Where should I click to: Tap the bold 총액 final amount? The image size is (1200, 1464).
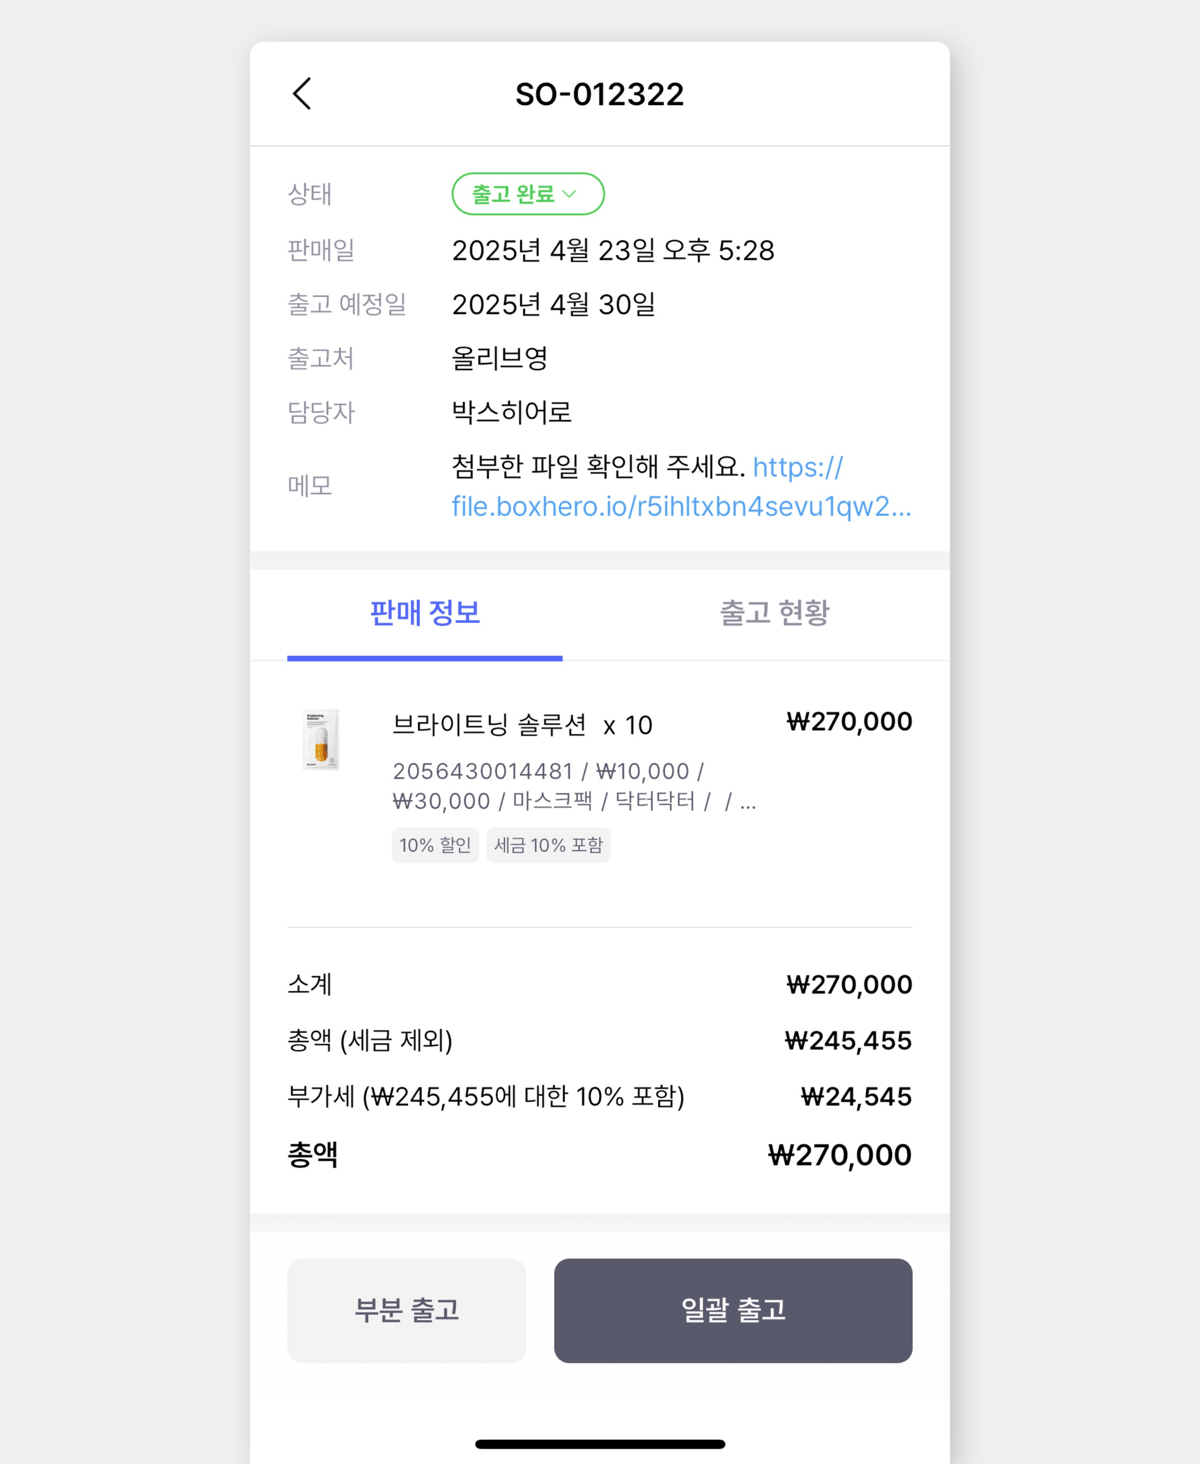(839, 1155)
